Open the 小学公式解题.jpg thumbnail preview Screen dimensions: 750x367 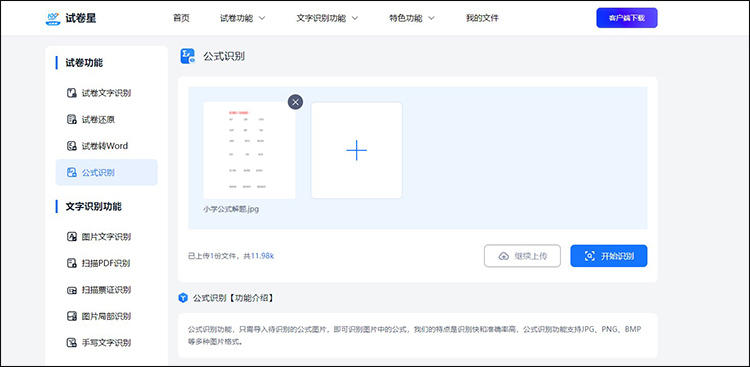pos(249,150)
